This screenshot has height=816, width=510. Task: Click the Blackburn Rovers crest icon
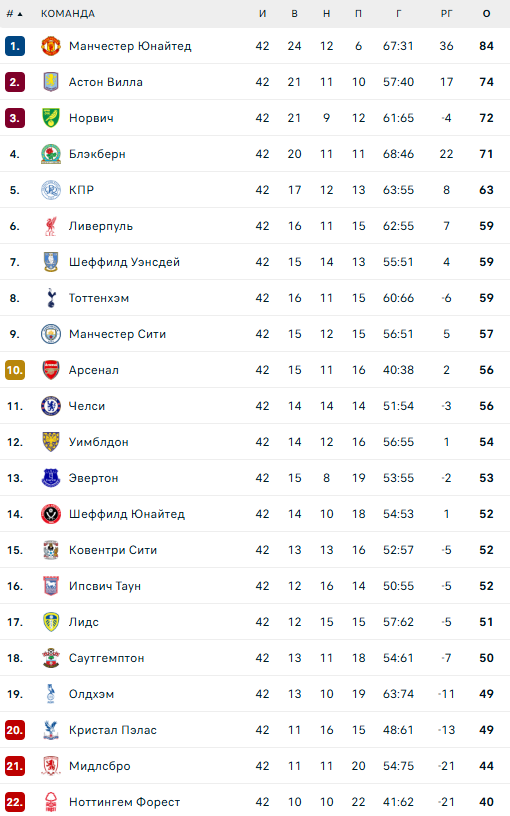pyautogui.click(x=51, y=154)
